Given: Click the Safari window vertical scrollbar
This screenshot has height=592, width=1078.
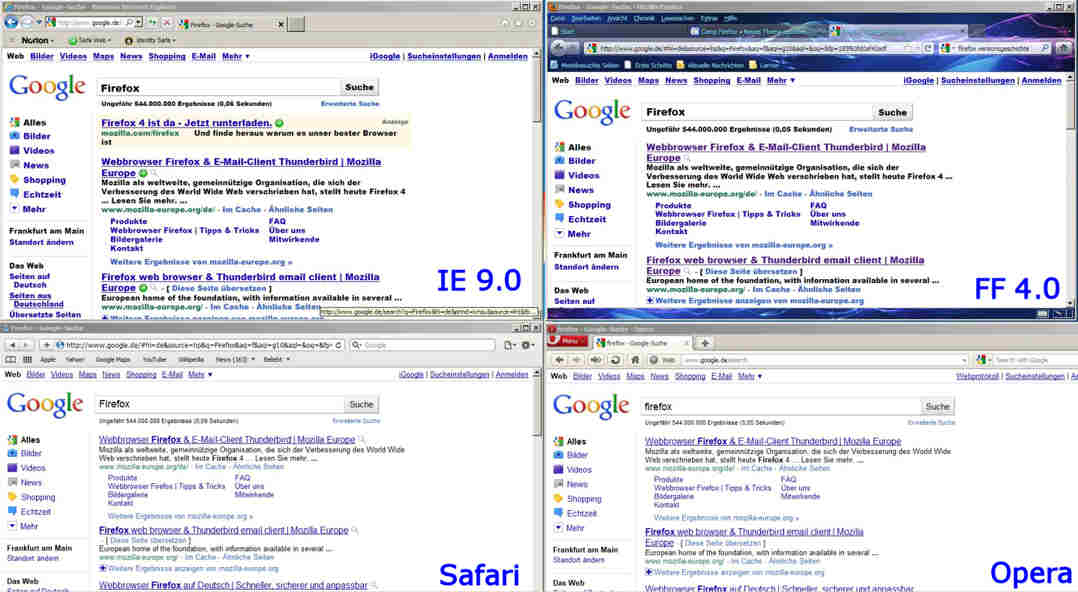Looking at the screenshot, I should tap(538, 481).
